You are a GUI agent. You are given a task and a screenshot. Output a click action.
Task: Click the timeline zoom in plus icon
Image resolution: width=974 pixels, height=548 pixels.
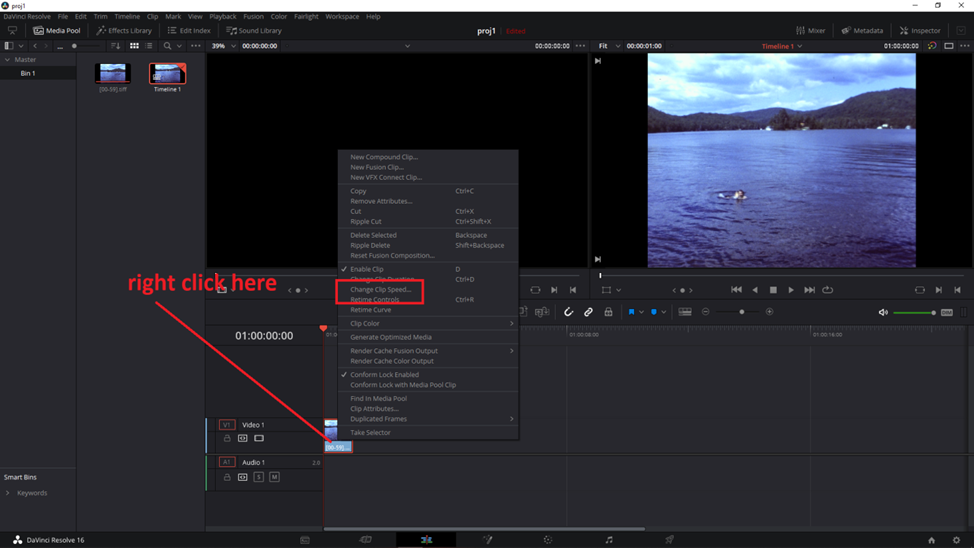pyautogui.click(x=770, y=312)
